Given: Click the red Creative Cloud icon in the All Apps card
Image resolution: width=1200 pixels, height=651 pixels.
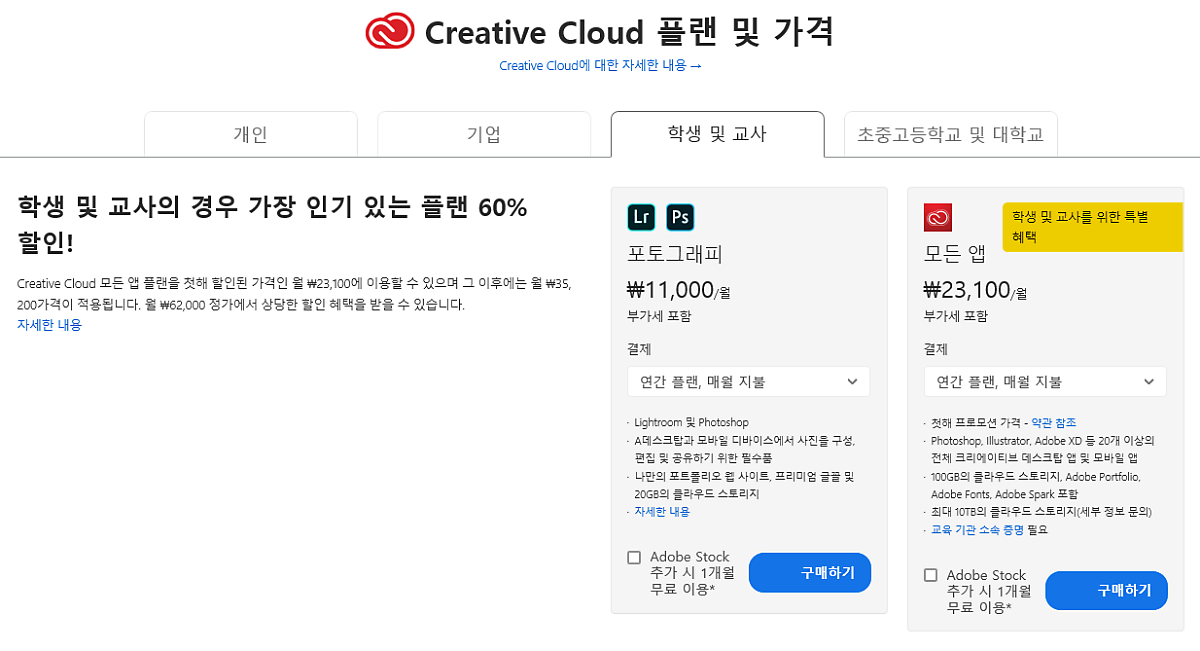Looking at the screenshot, I should point(938,217).
